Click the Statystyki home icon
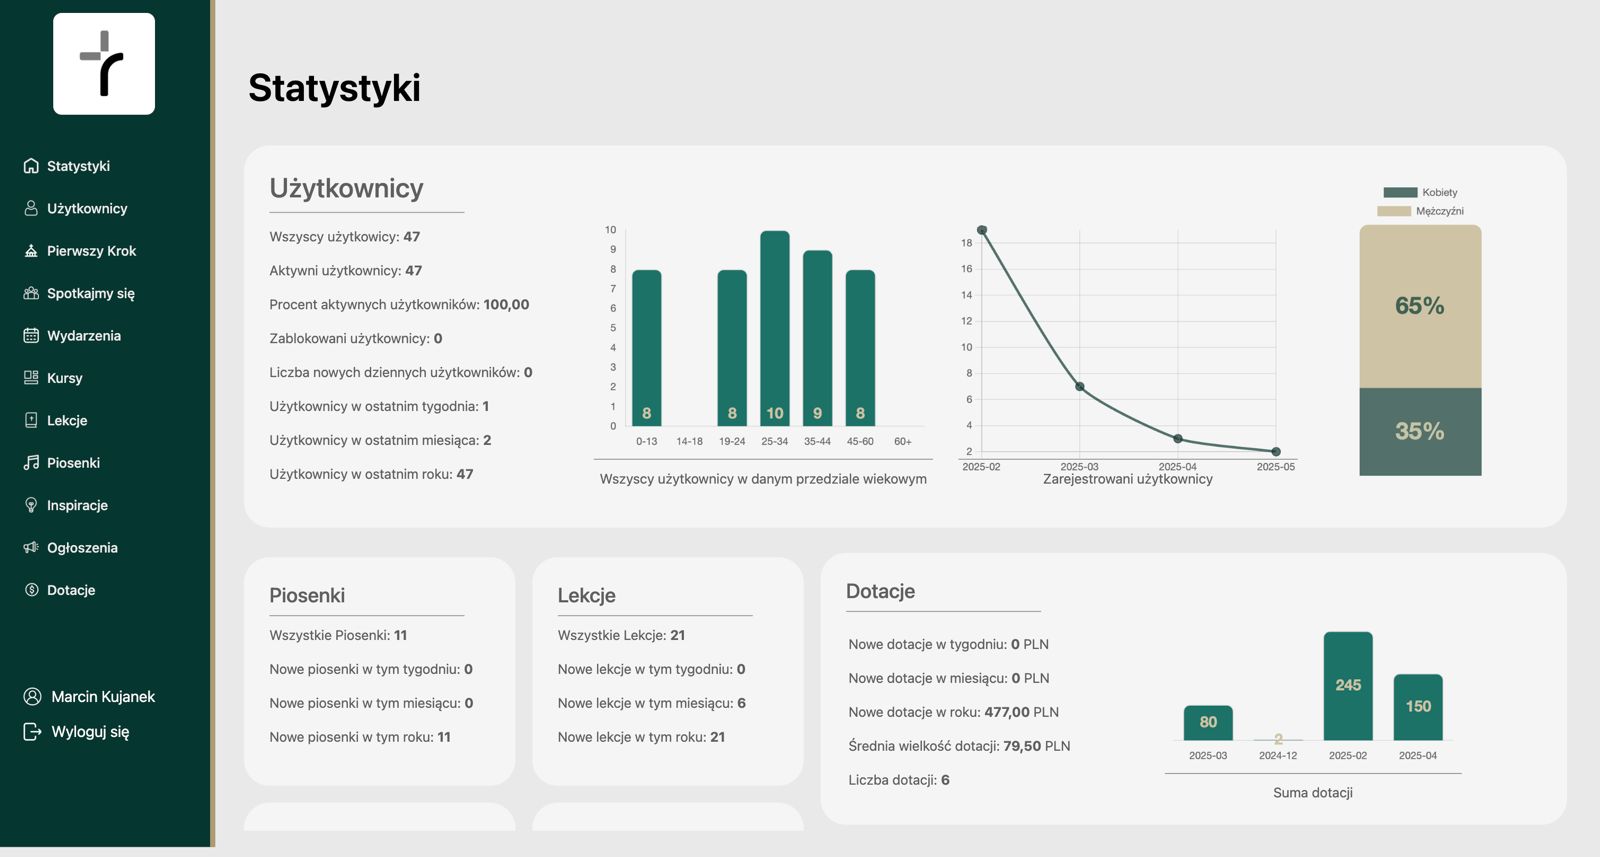 [31, 166]
